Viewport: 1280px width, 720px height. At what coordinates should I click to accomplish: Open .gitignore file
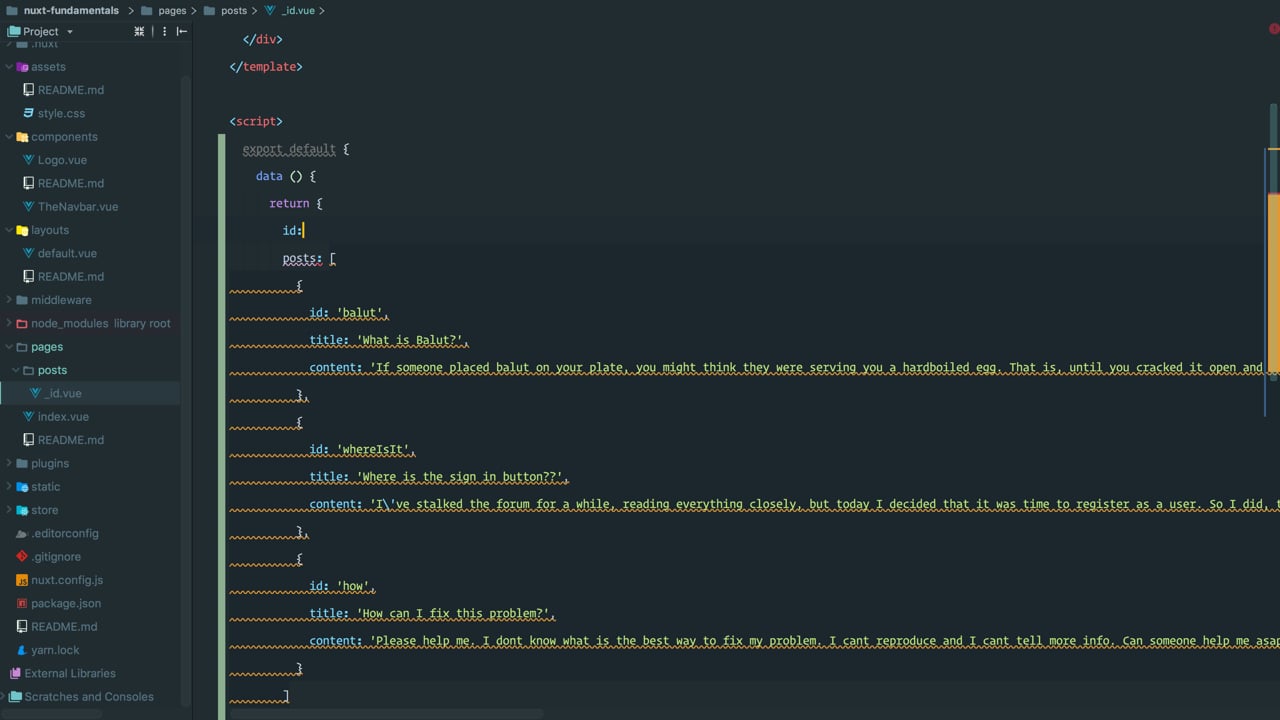tap(56, 557)
